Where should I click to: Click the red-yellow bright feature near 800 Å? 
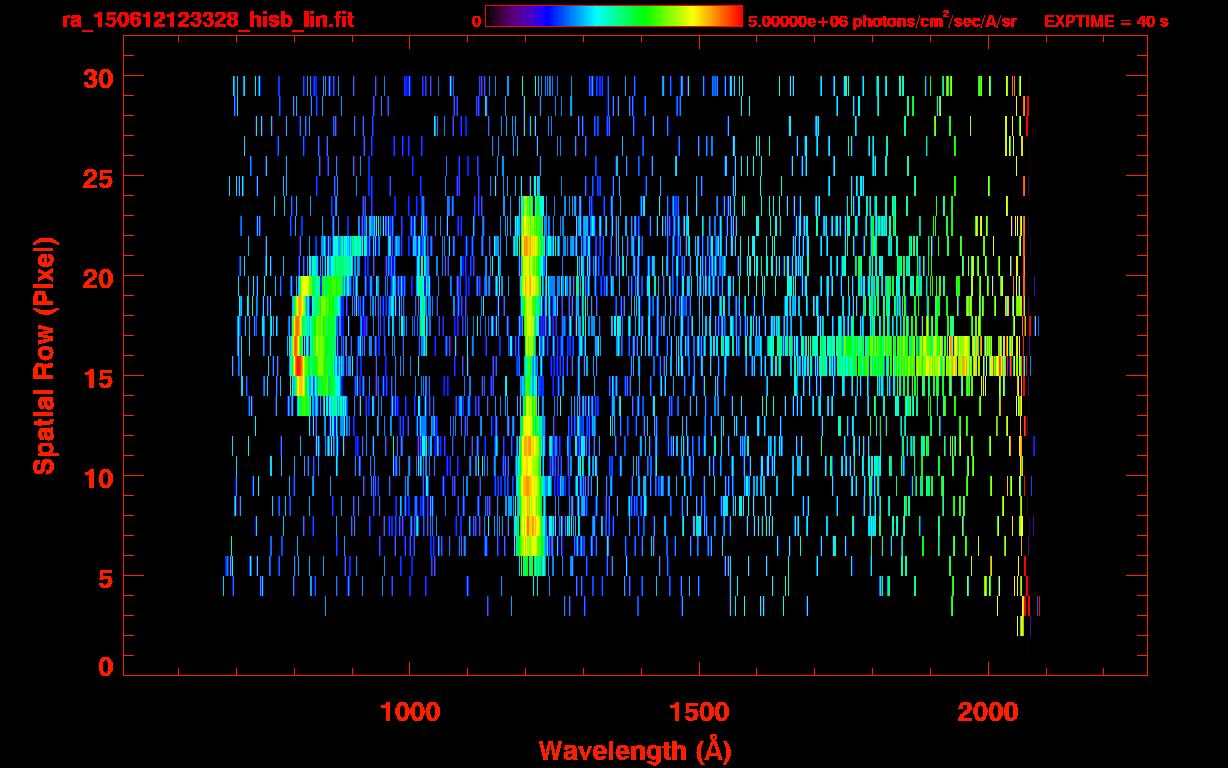[298, 350]
